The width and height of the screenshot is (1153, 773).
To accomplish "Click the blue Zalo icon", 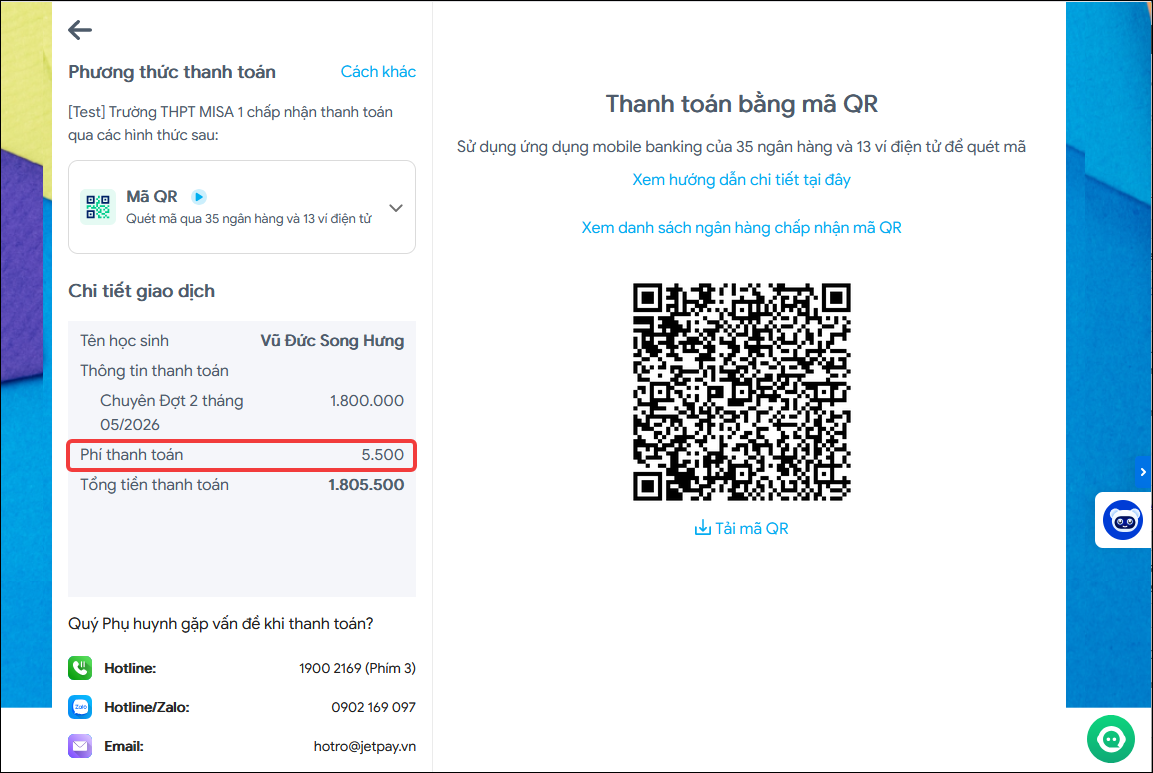I will point(80,707).
